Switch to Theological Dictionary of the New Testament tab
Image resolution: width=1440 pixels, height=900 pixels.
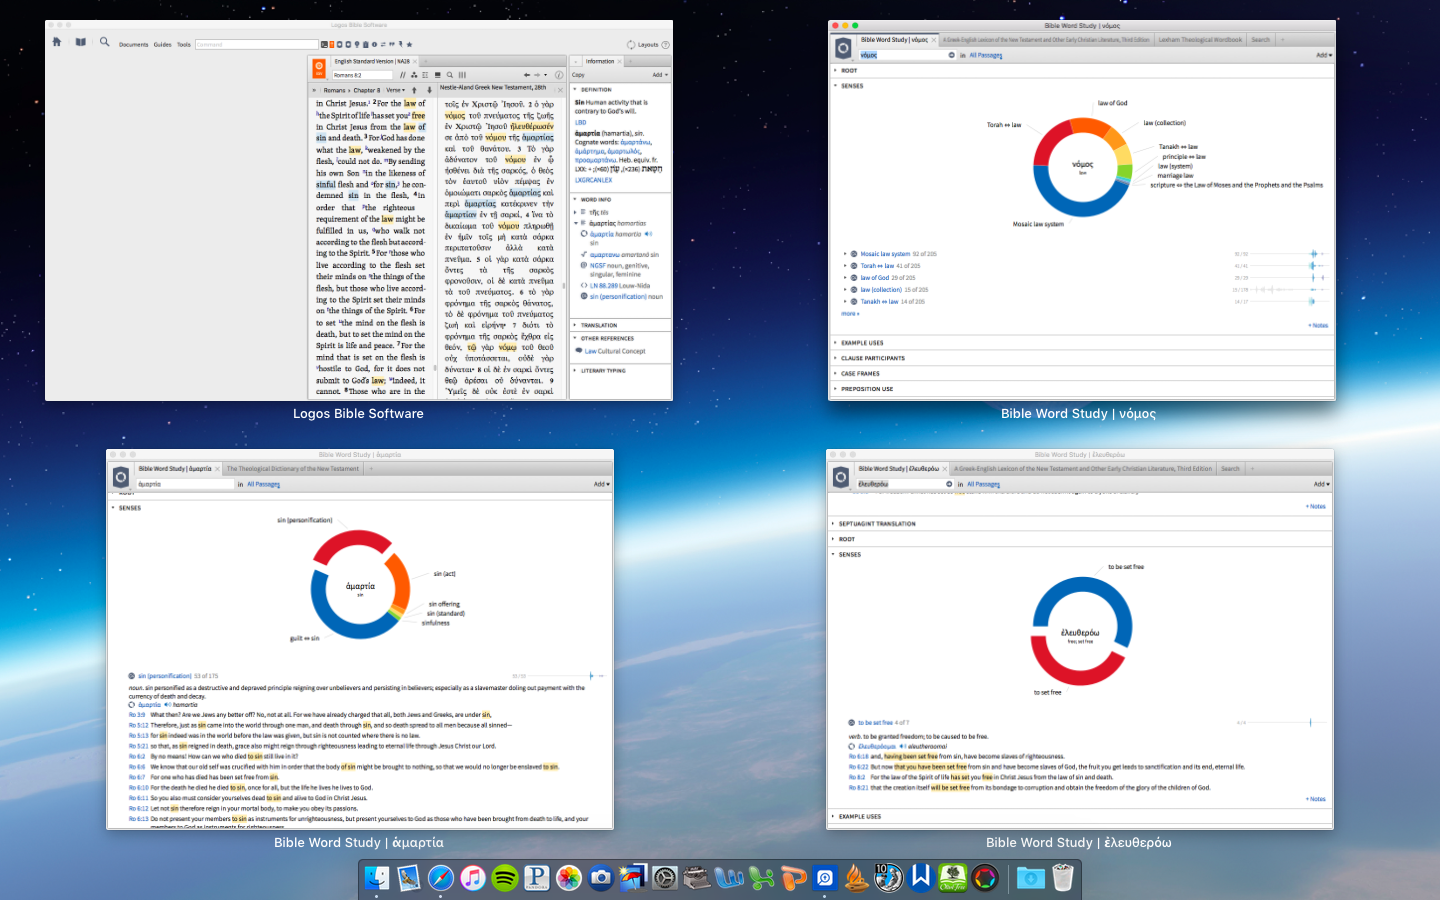point(292,468)
